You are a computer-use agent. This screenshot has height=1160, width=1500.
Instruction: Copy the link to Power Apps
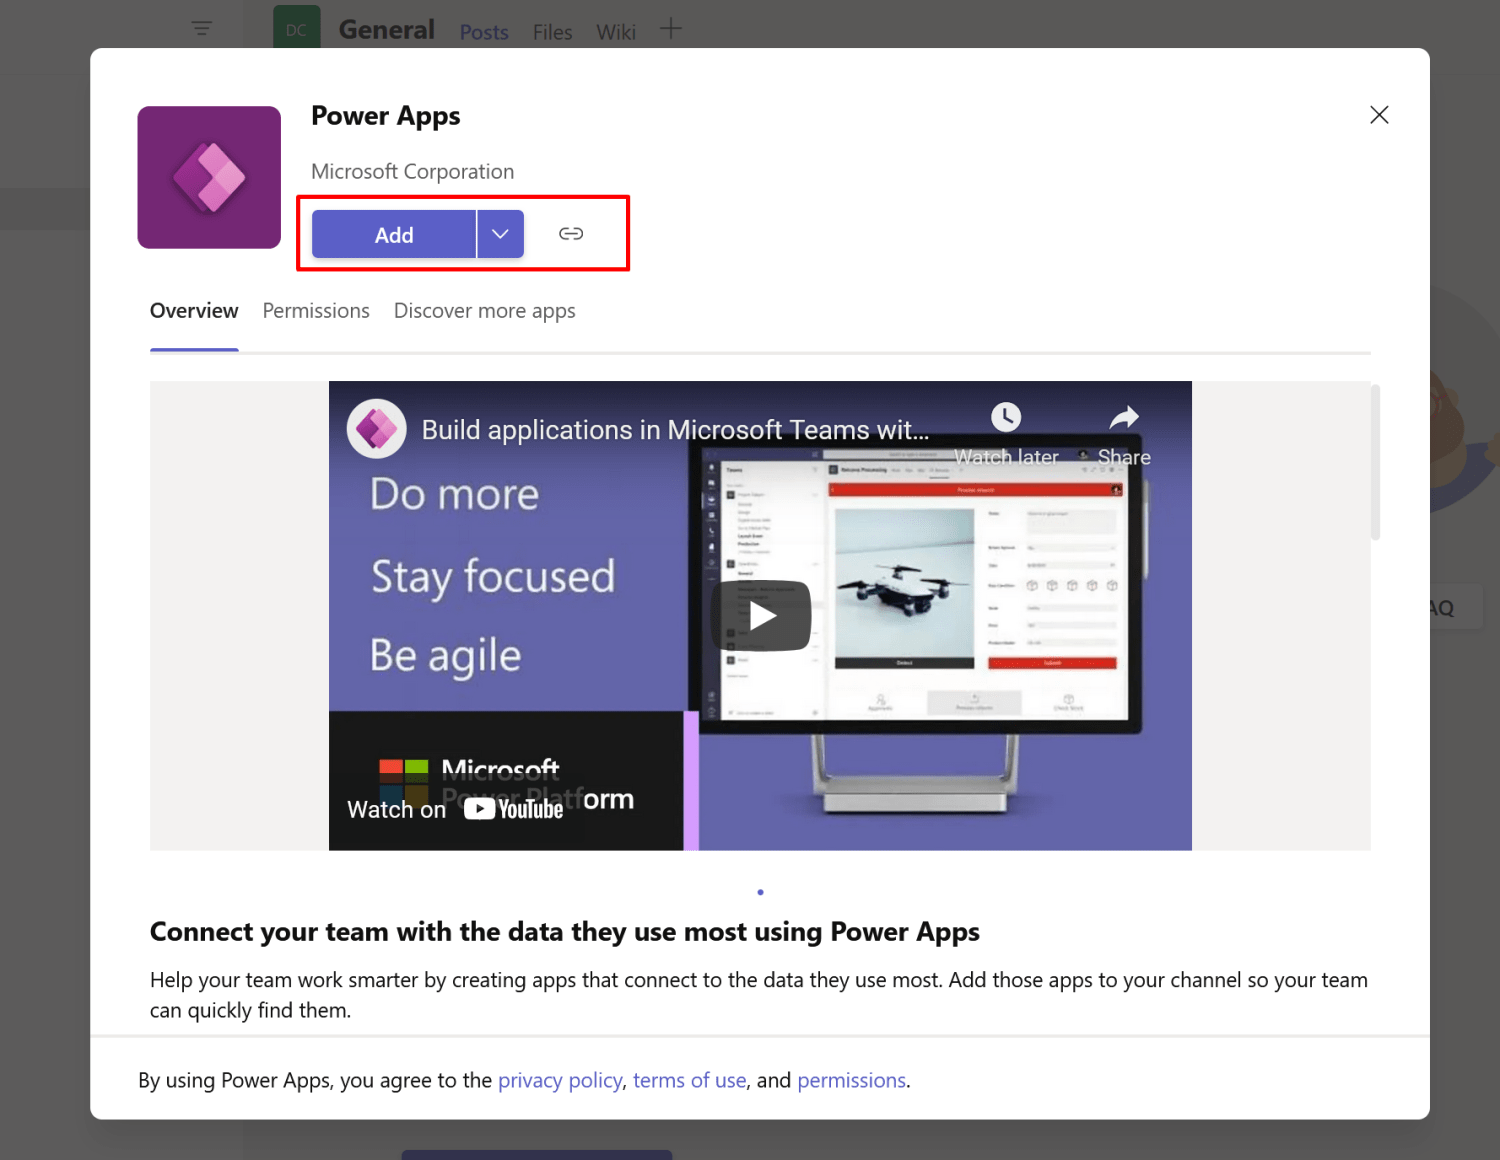click(571, 233)
